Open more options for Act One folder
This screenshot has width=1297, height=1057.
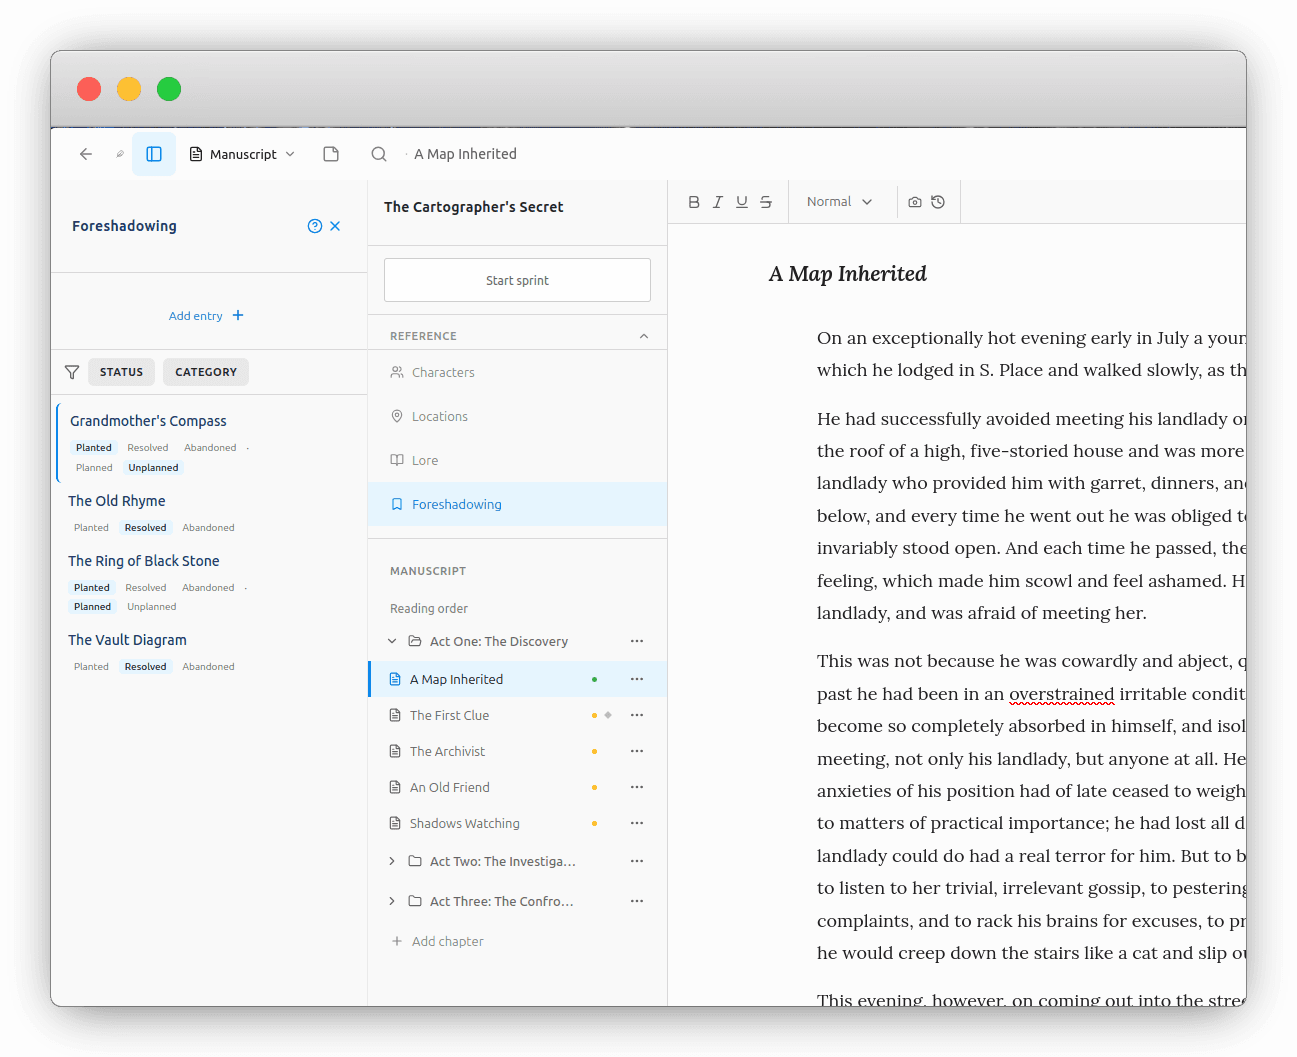pos(637,641)
